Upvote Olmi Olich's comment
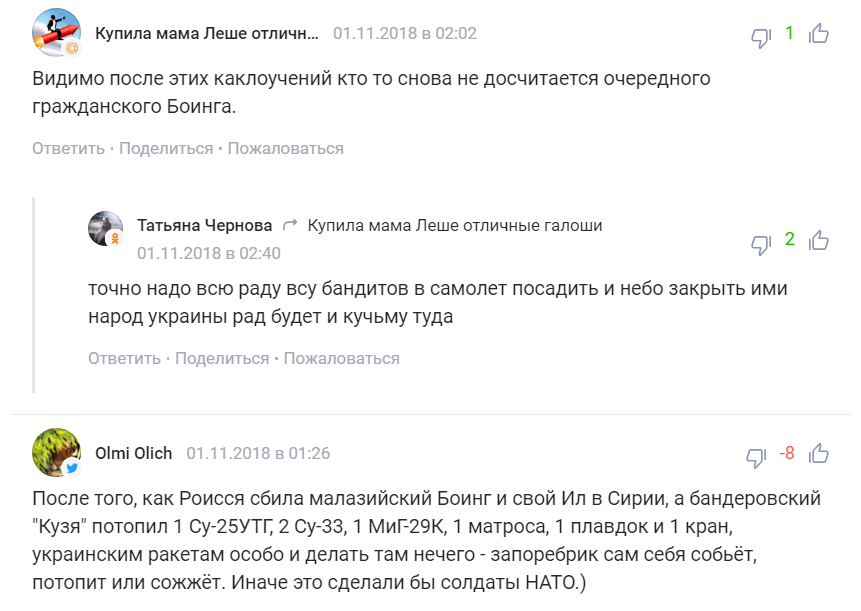Image resolution: width=861 pixels, height=611 pixels. point(819,453)
